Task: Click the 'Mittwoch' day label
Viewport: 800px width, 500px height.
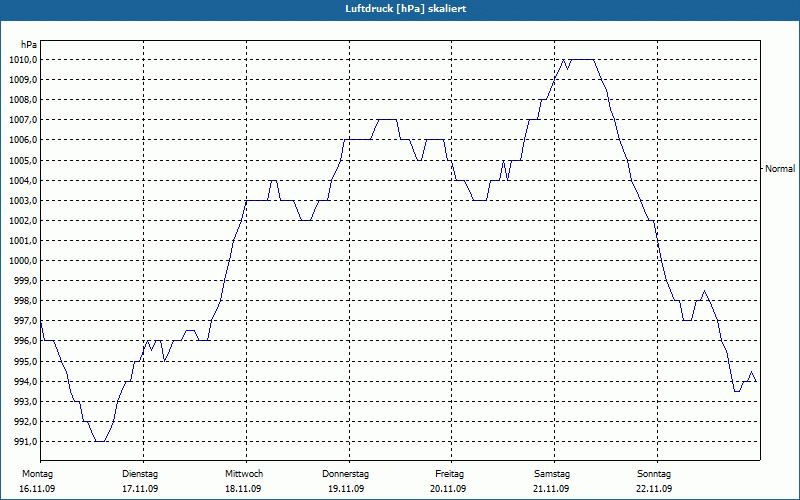Action: pos(244,474)
